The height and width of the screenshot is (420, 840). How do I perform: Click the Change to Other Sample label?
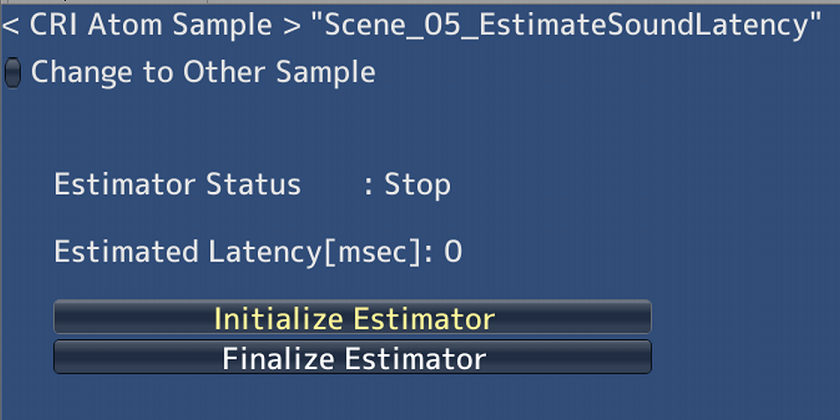(x=204, y=73)
